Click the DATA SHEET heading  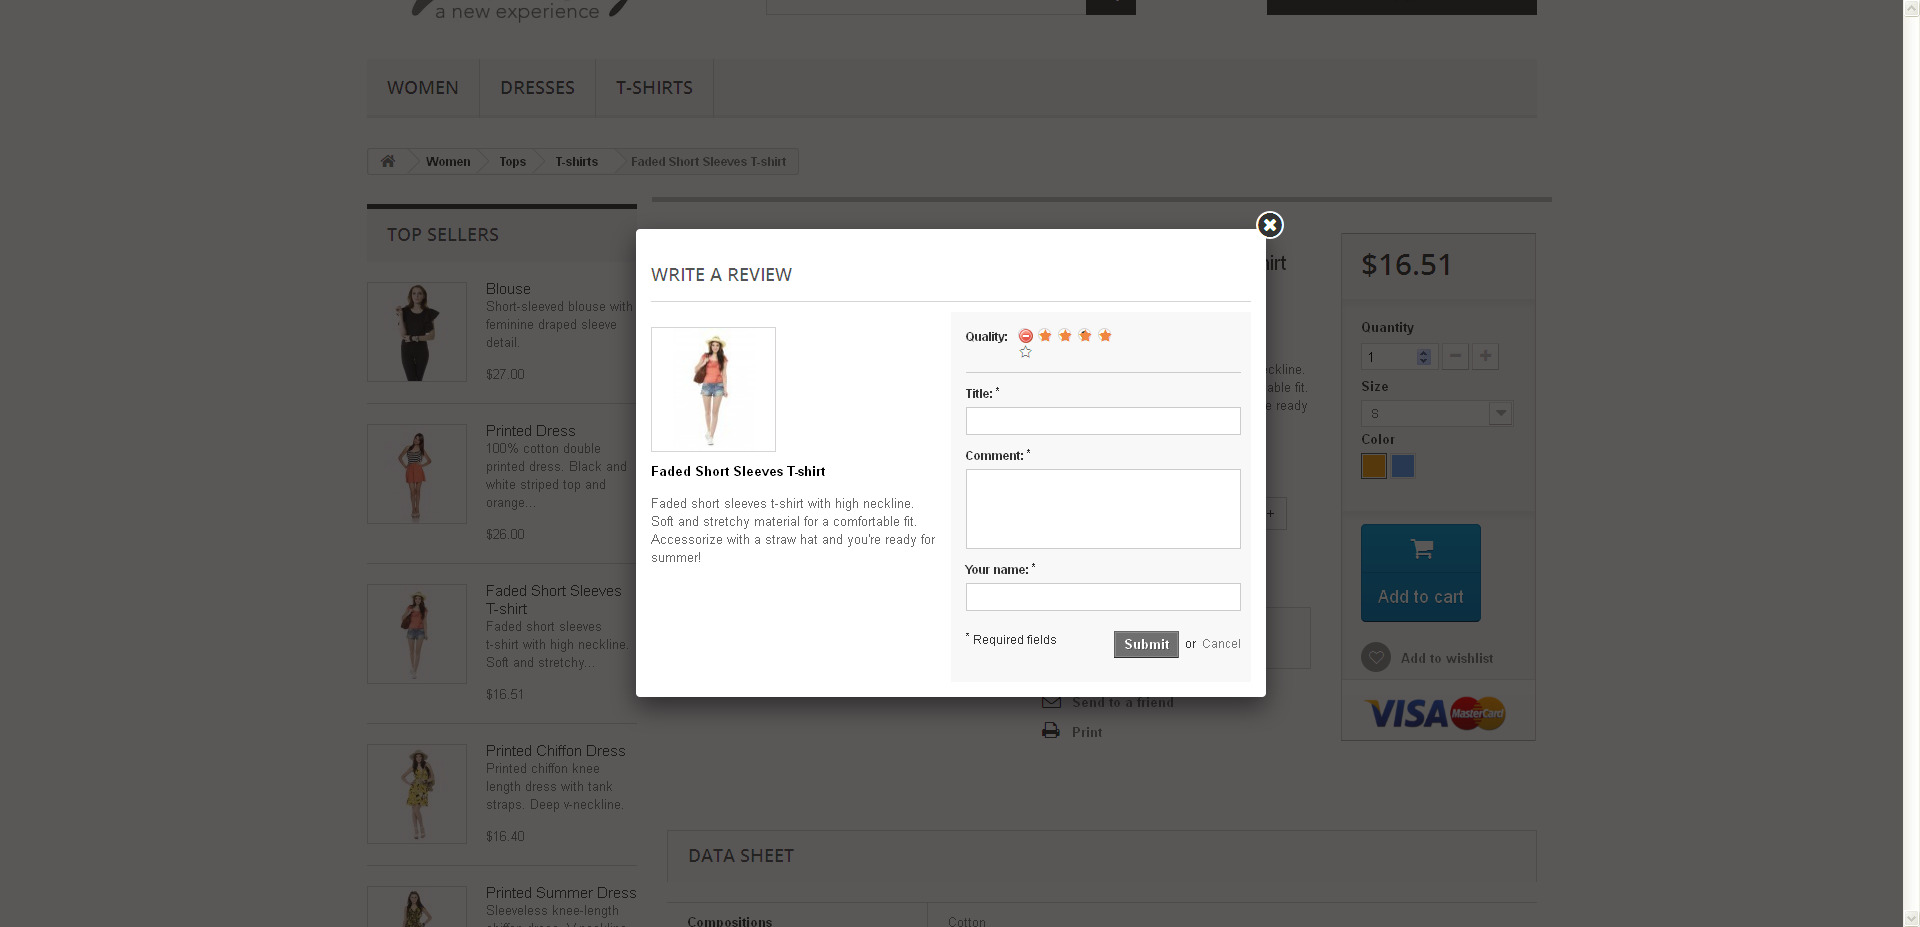point(741,856)
